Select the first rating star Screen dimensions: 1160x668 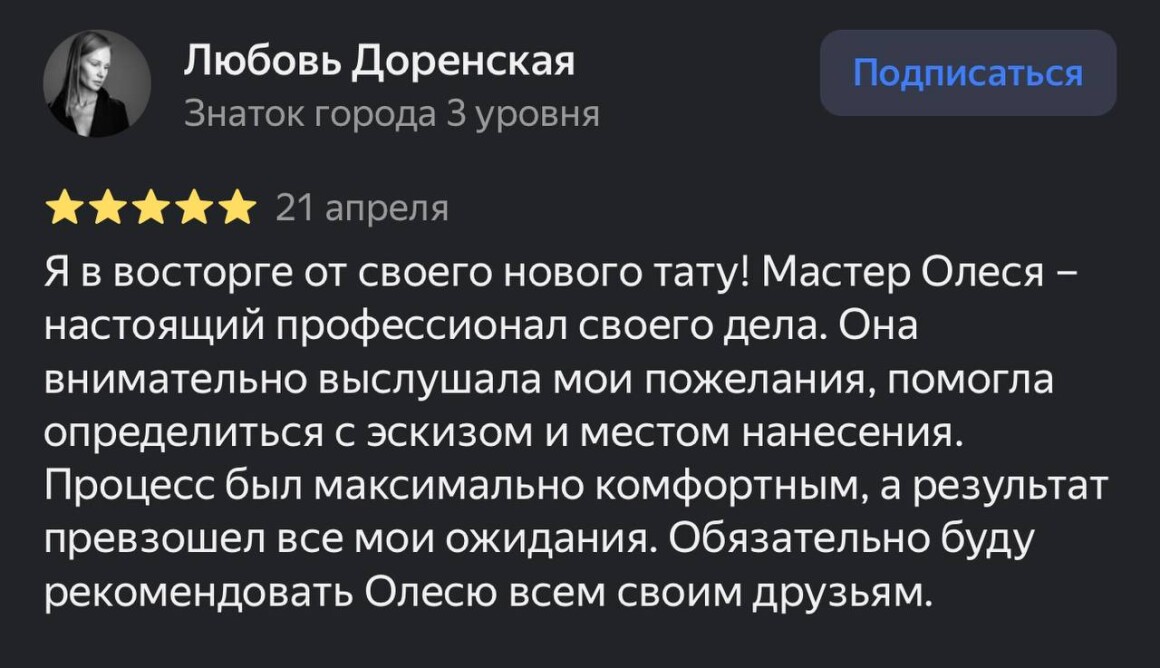click(64, 208)
